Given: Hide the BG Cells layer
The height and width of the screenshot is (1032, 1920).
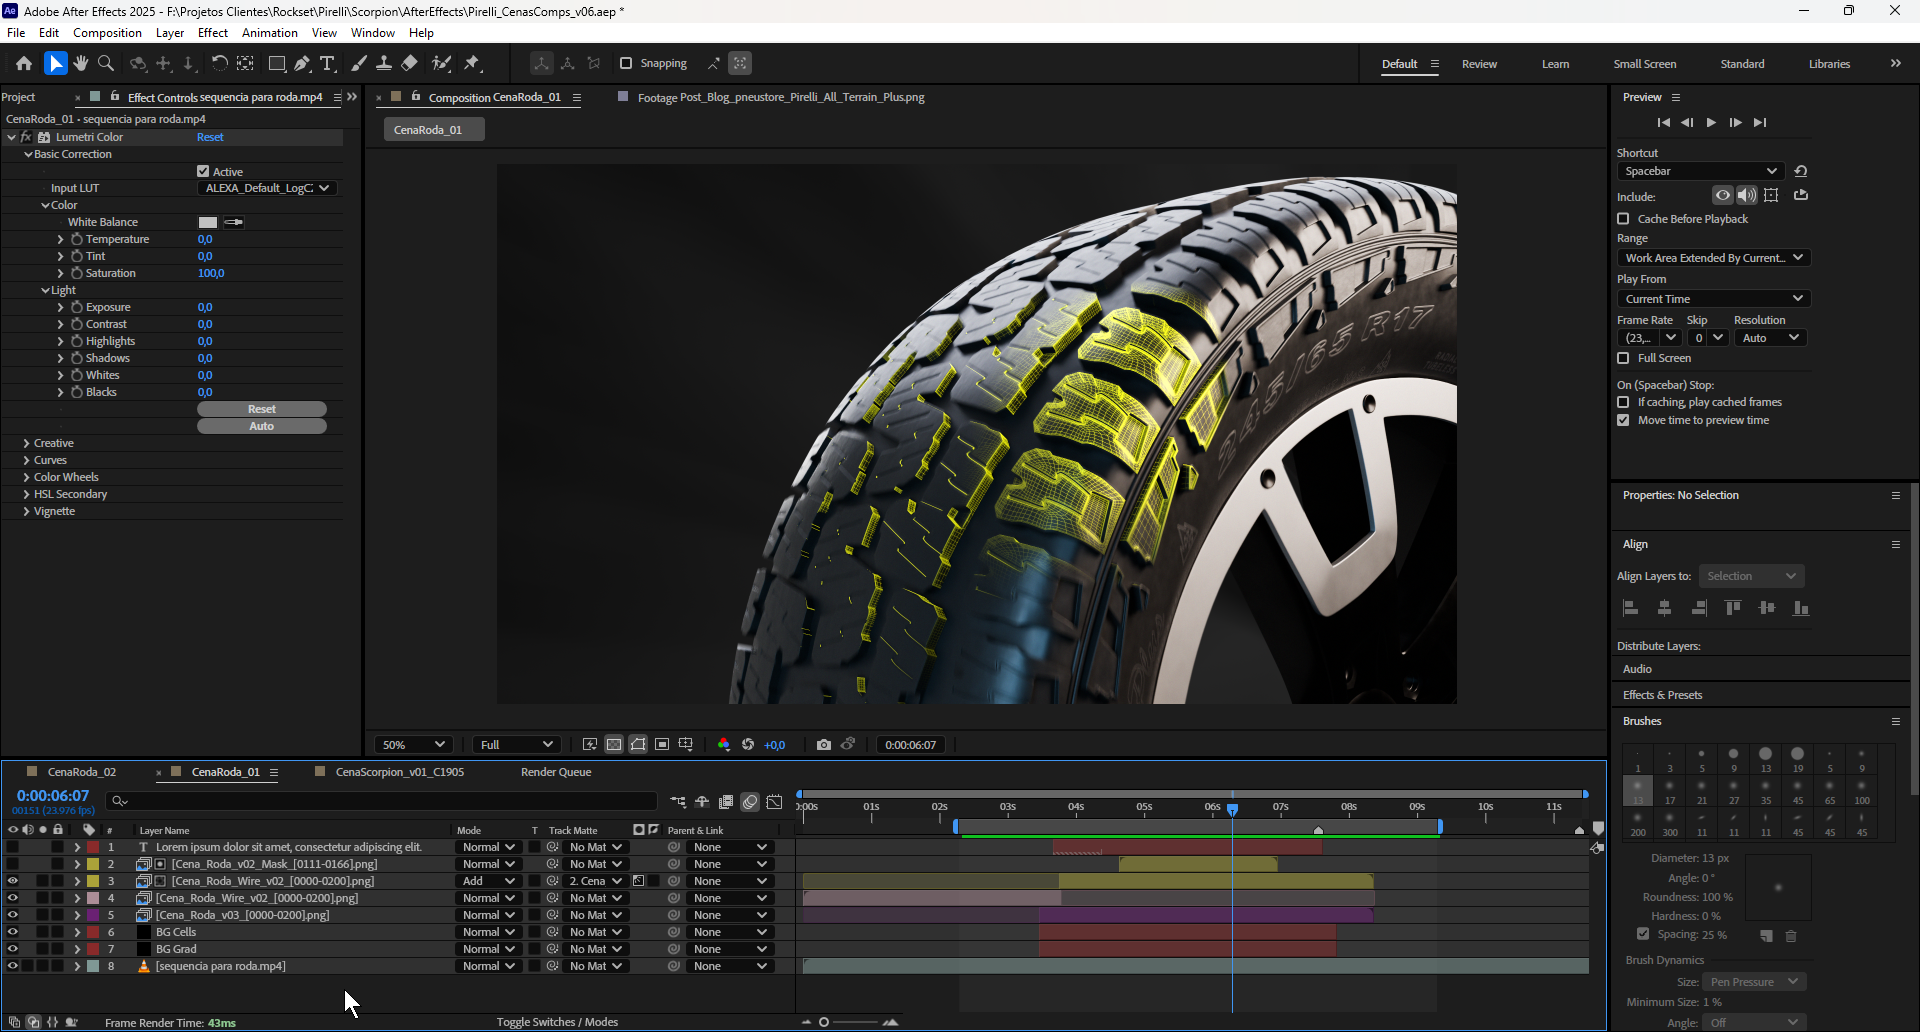Looking at the screenshot, I should 12,932.
